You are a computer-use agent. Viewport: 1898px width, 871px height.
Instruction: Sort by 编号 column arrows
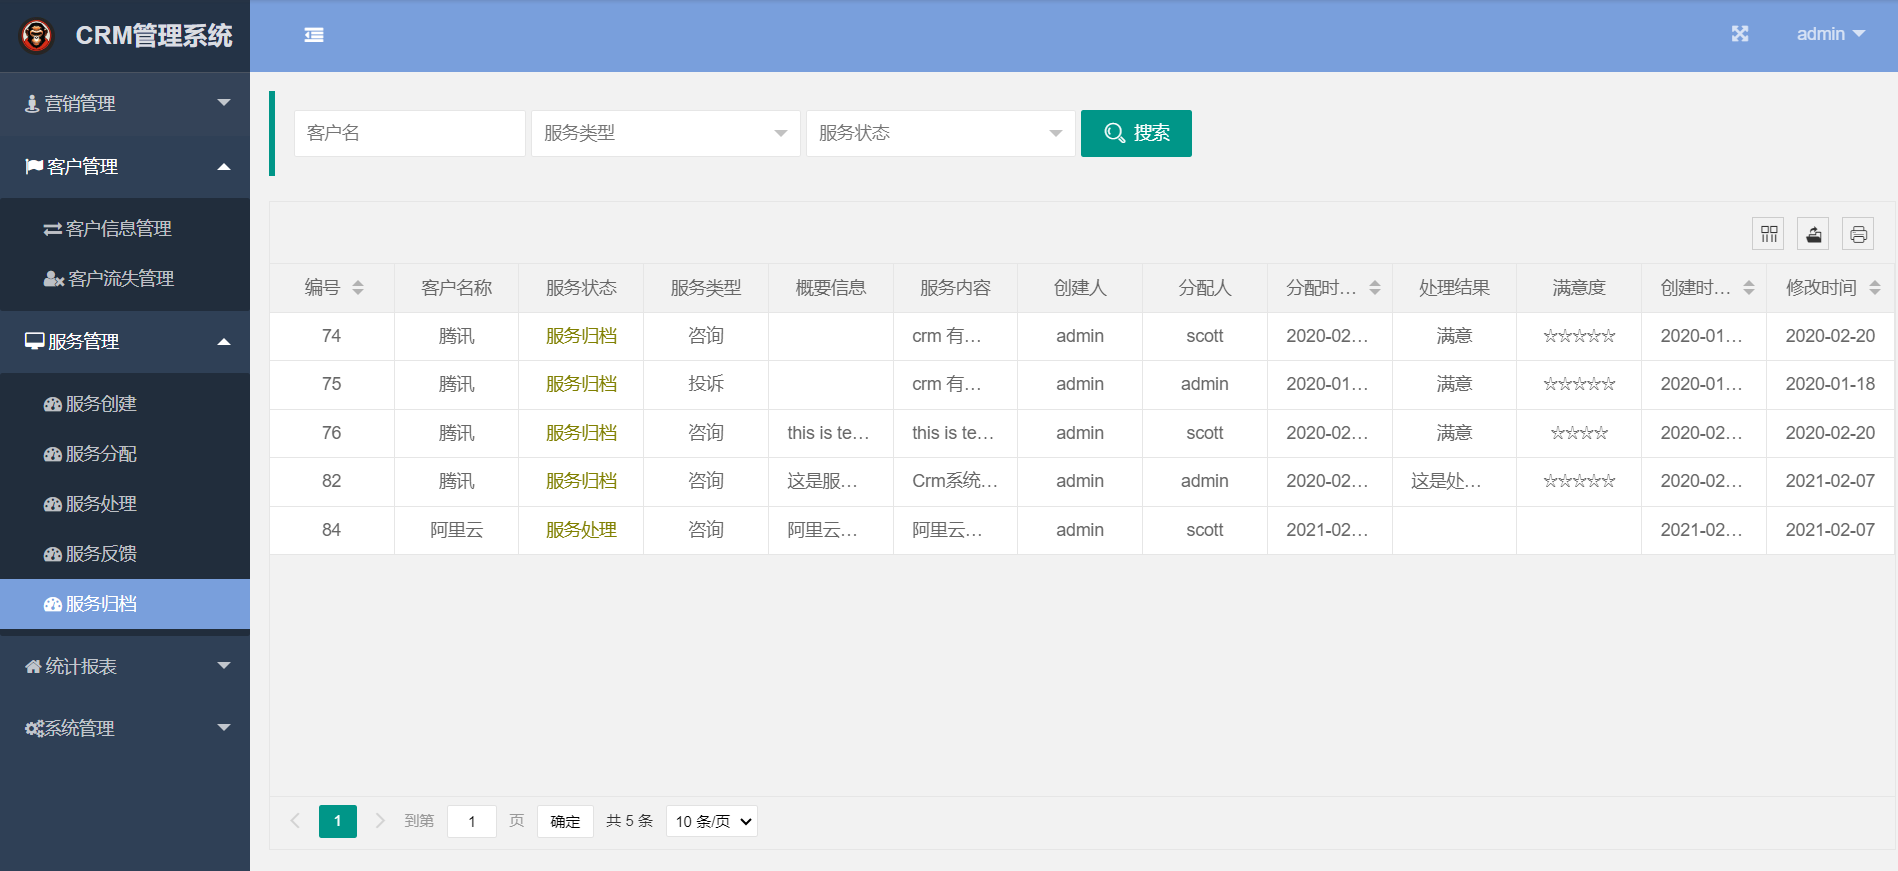tap(358, 288)
